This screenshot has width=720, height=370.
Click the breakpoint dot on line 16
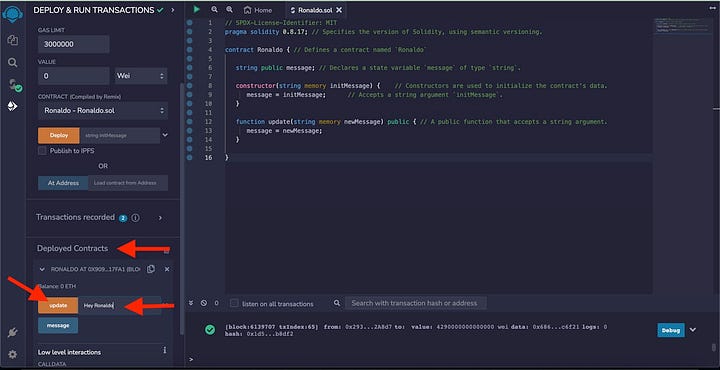189,157
